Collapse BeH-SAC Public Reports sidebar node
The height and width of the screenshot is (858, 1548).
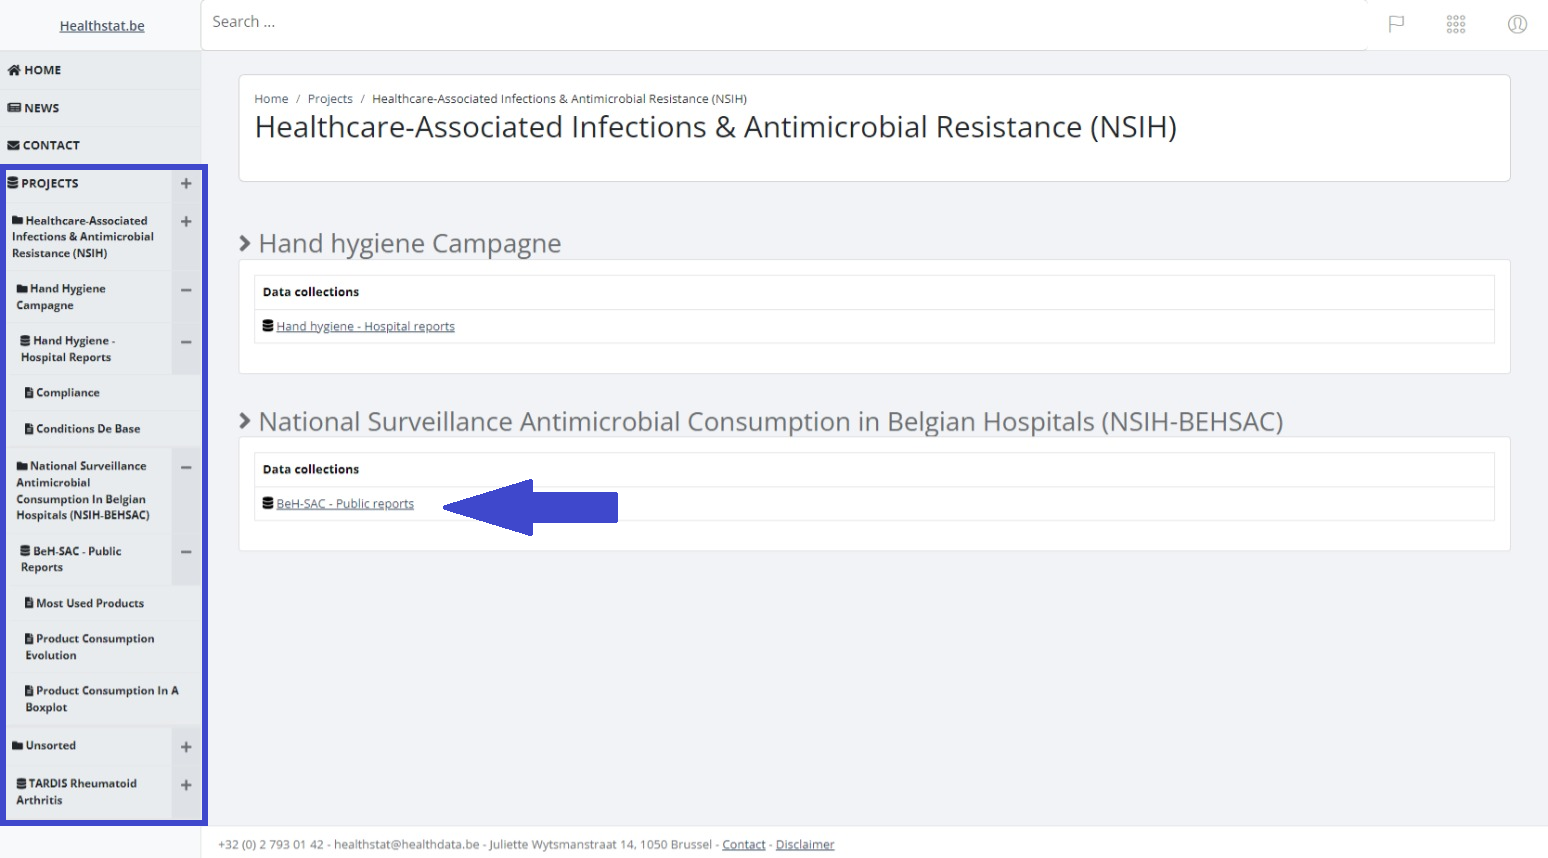coord(186,552)
